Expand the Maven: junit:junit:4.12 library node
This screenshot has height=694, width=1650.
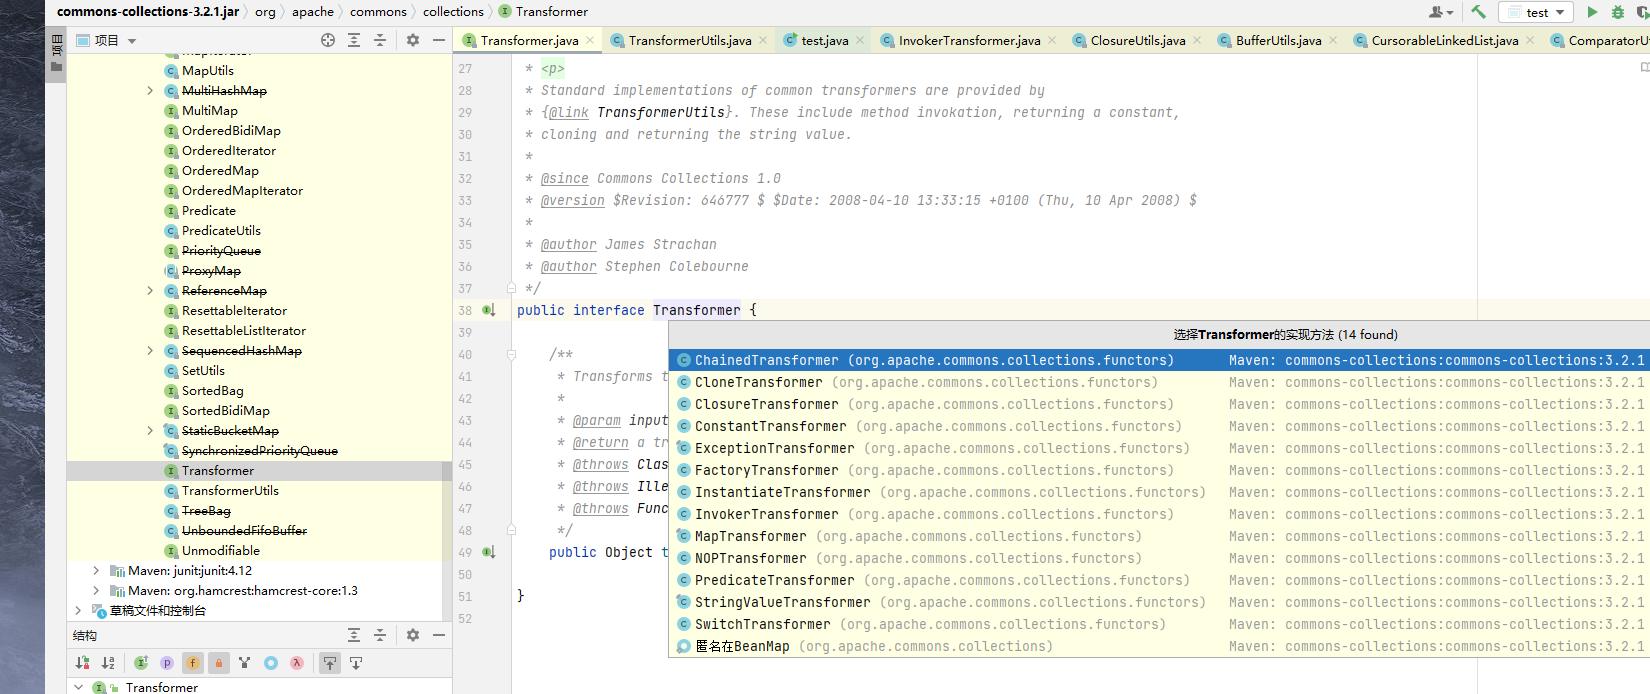click(x=96, y=571)
